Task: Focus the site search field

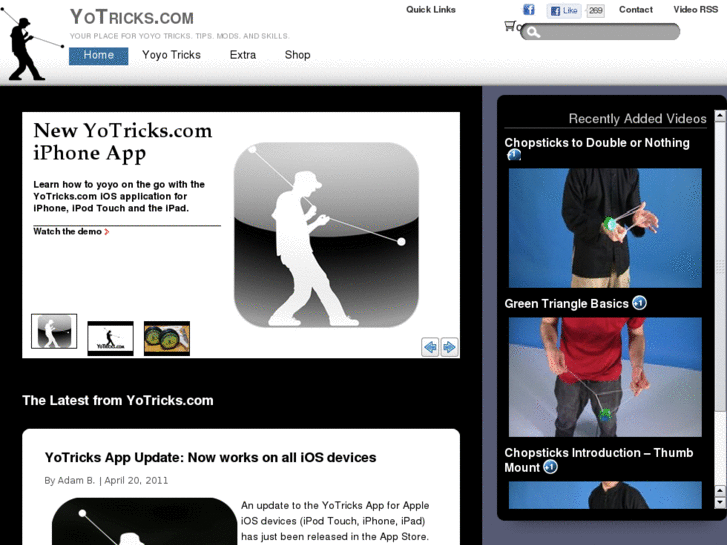Action: 600,32
